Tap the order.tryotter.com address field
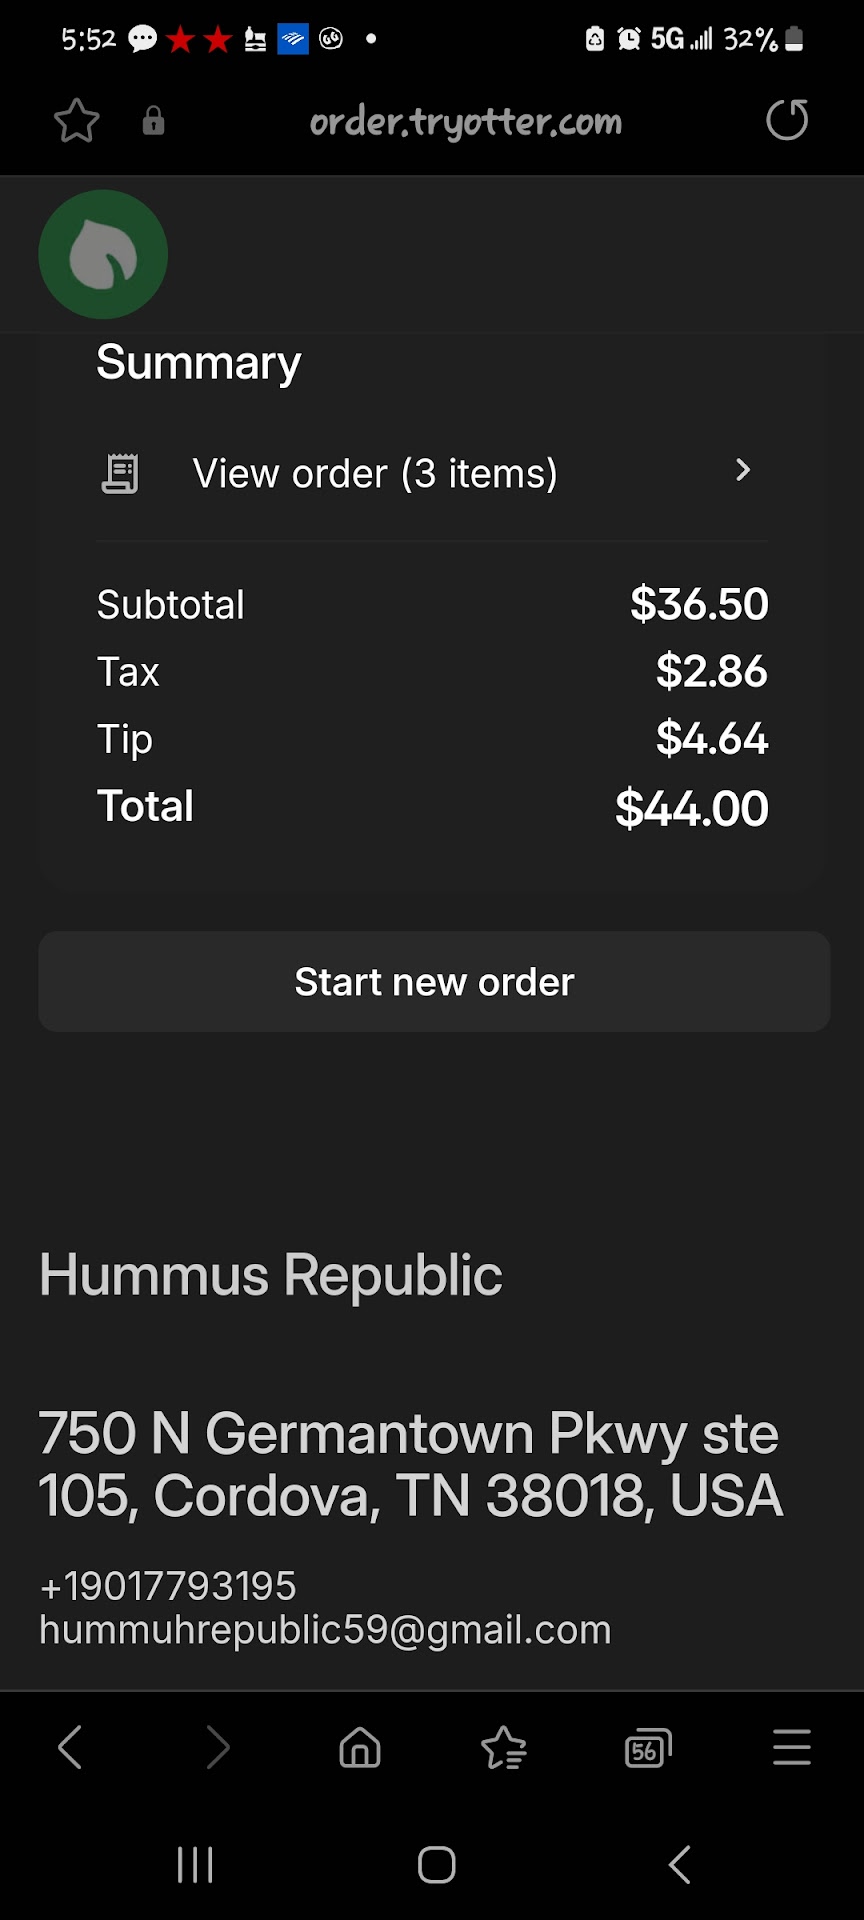Viewport: 864px width, 1920px height. coord(465,122)
